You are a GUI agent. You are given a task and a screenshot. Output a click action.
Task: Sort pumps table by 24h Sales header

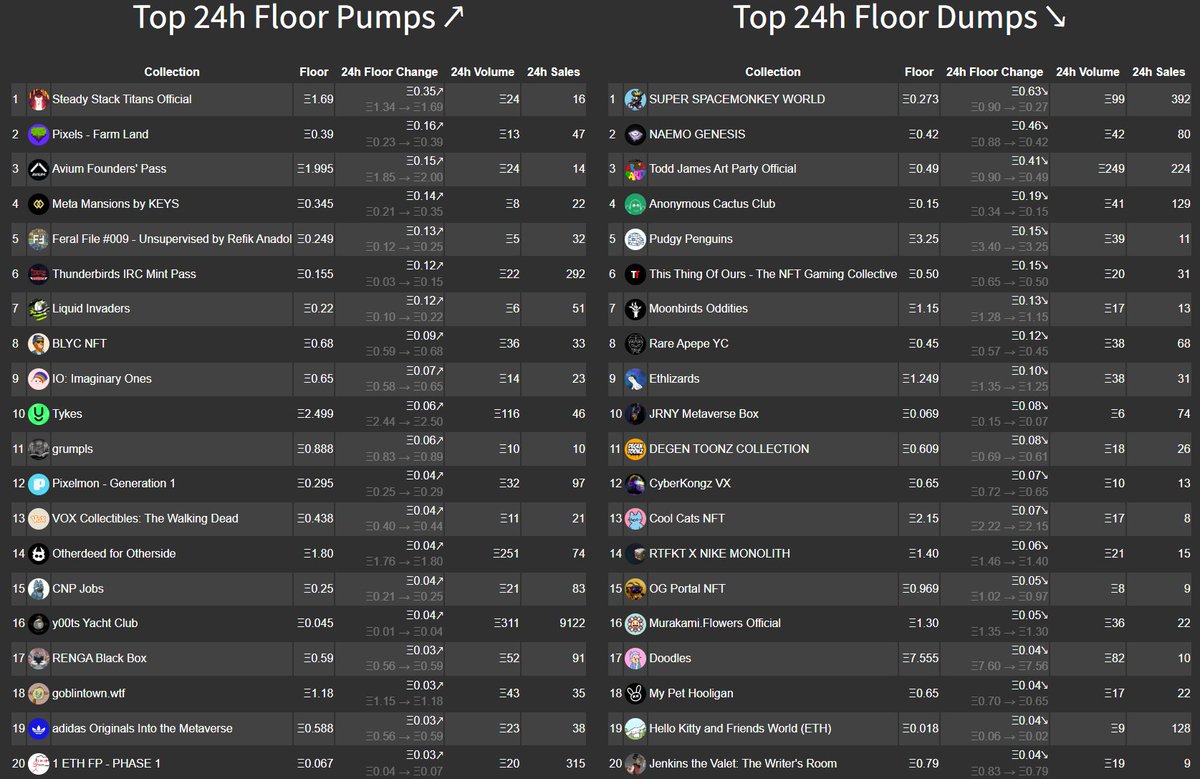pyautogui.click(x=554, y=72)
